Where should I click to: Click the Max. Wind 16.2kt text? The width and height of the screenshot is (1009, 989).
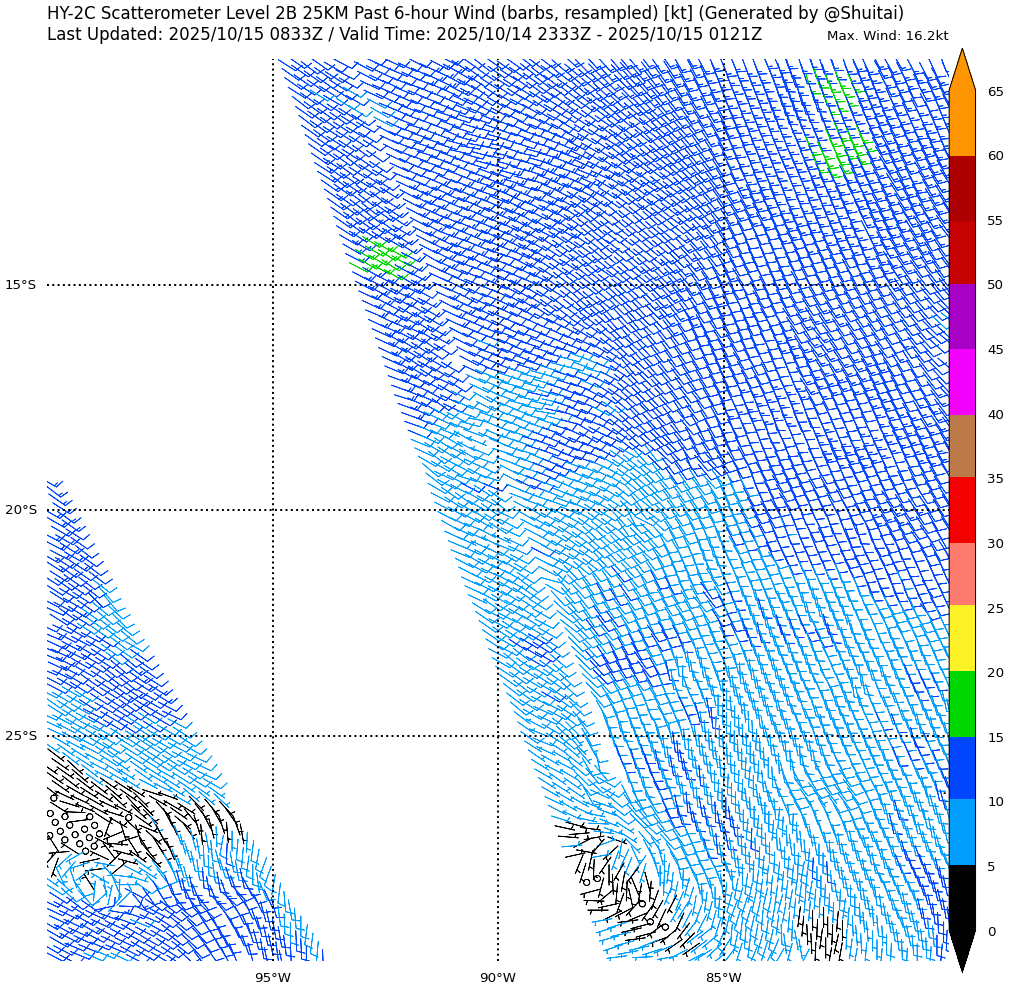pos(887,36)
